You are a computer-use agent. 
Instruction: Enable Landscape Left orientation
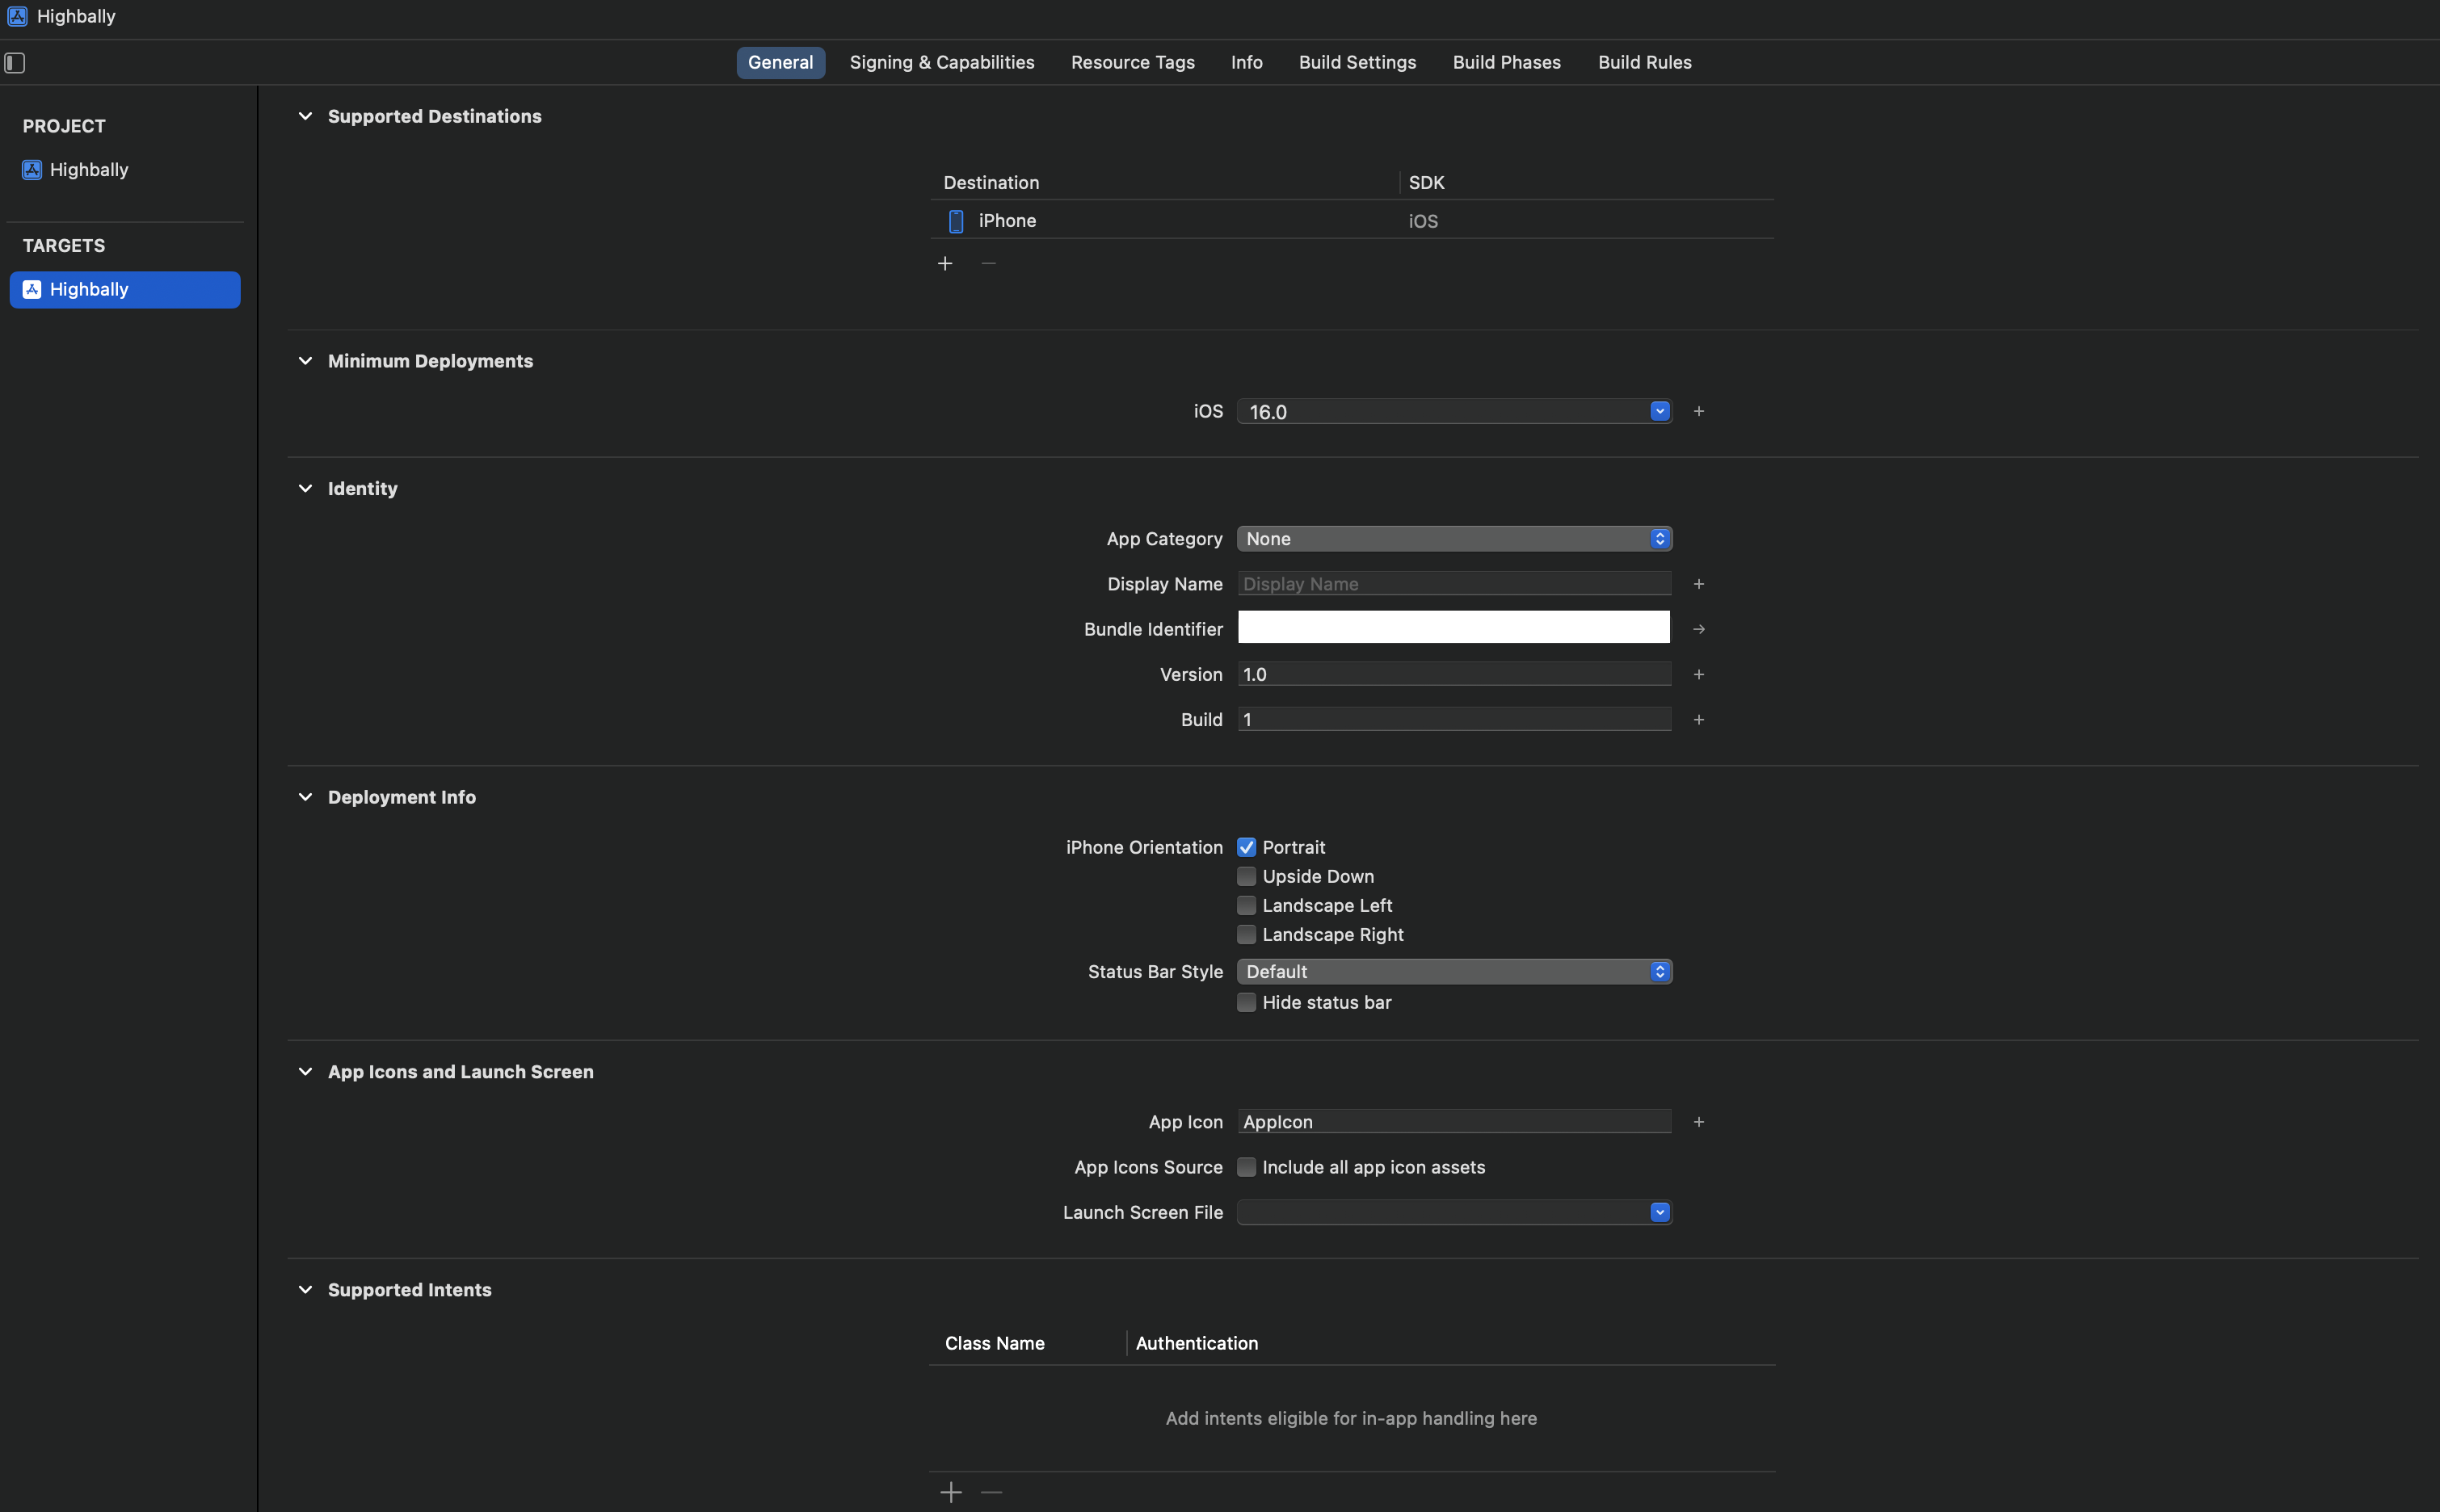tap(1246, 905)
